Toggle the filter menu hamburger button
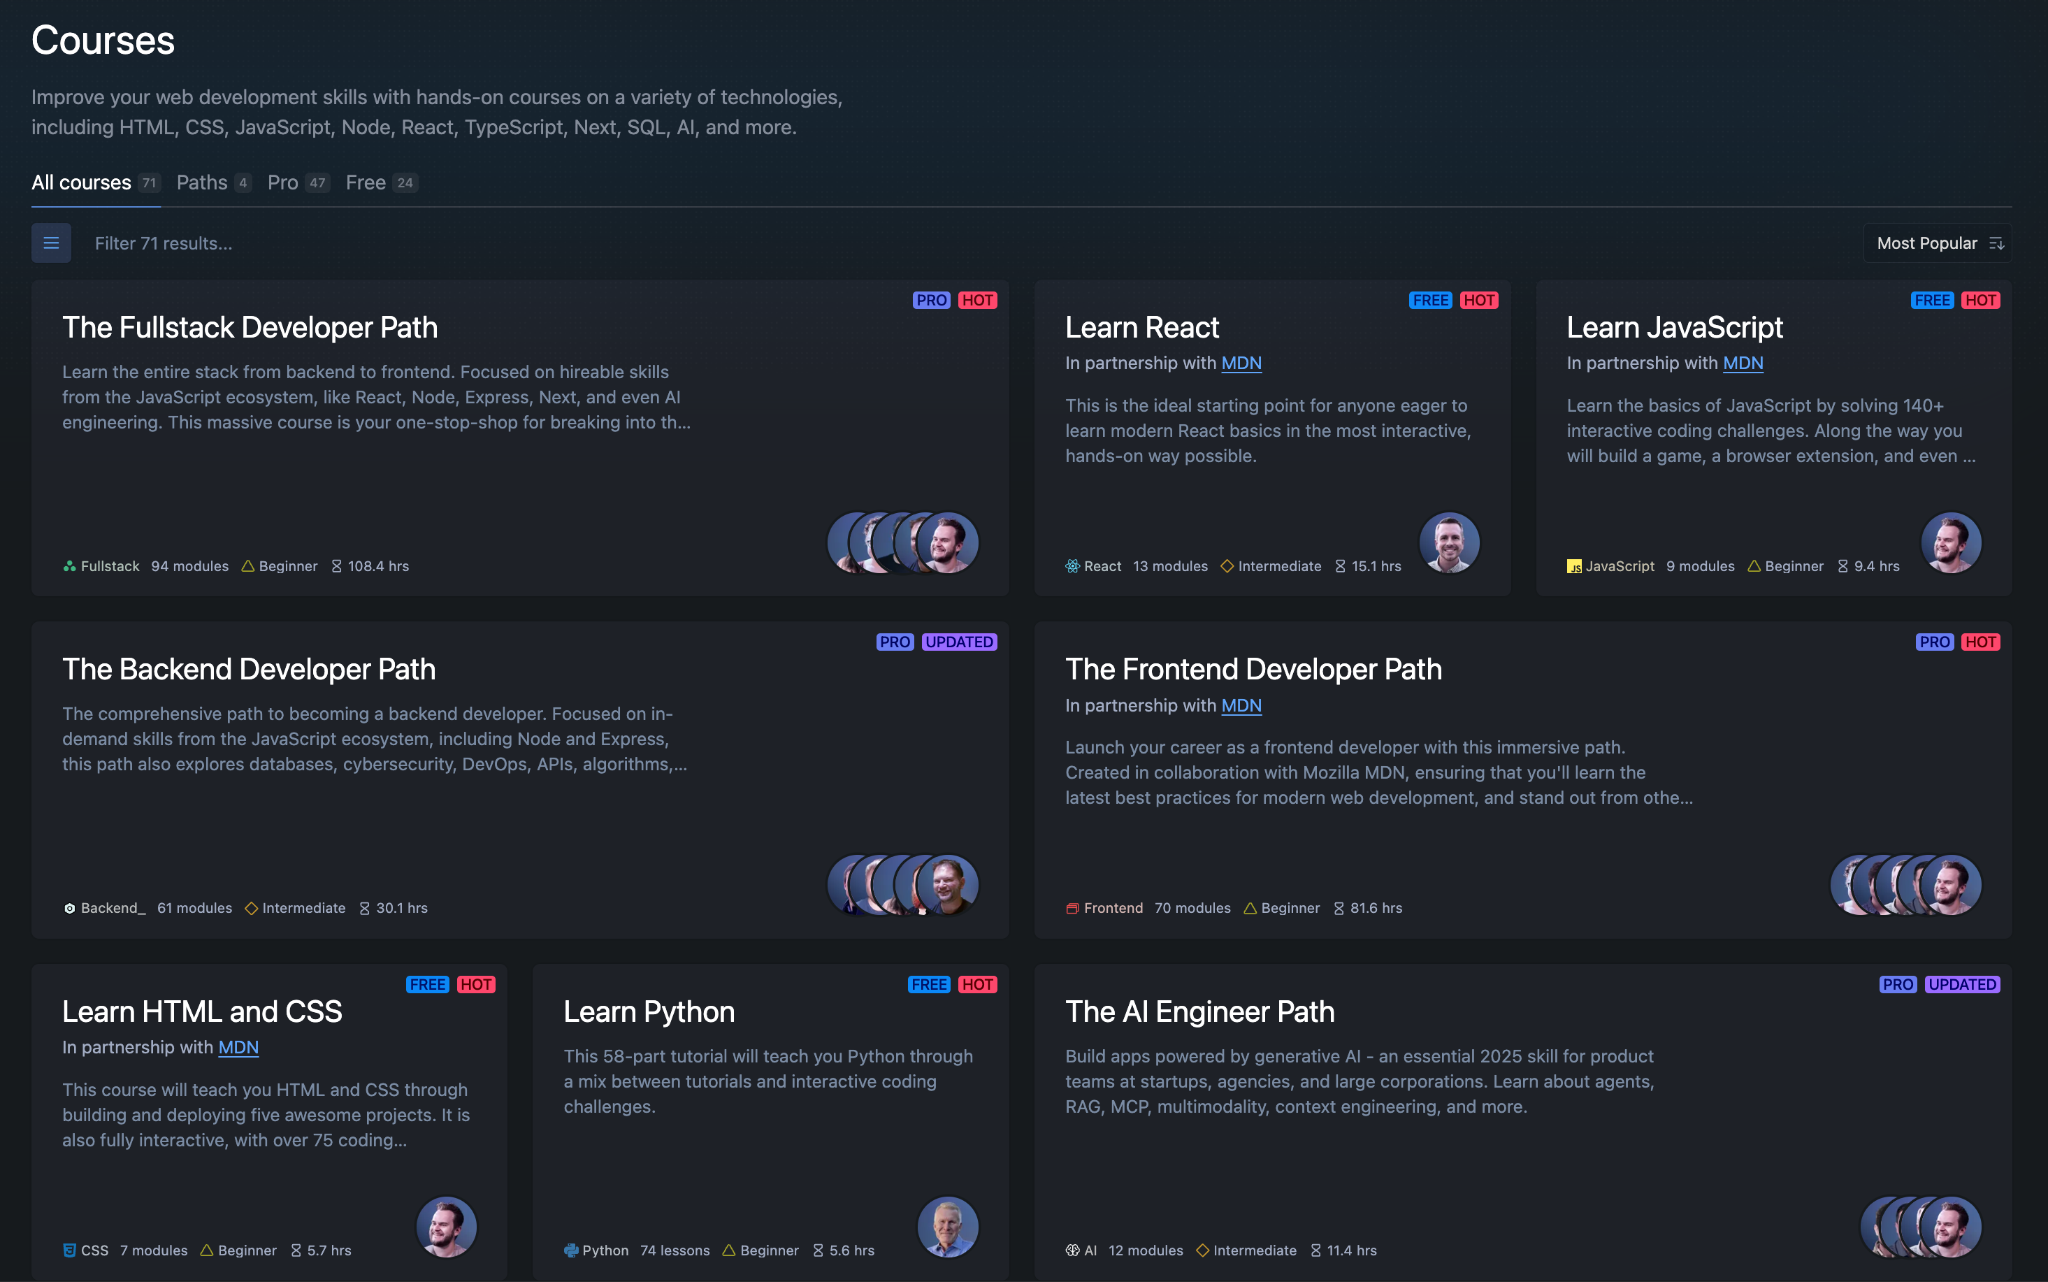This screenshot has width=2048, height=1282. coord(51,243)
